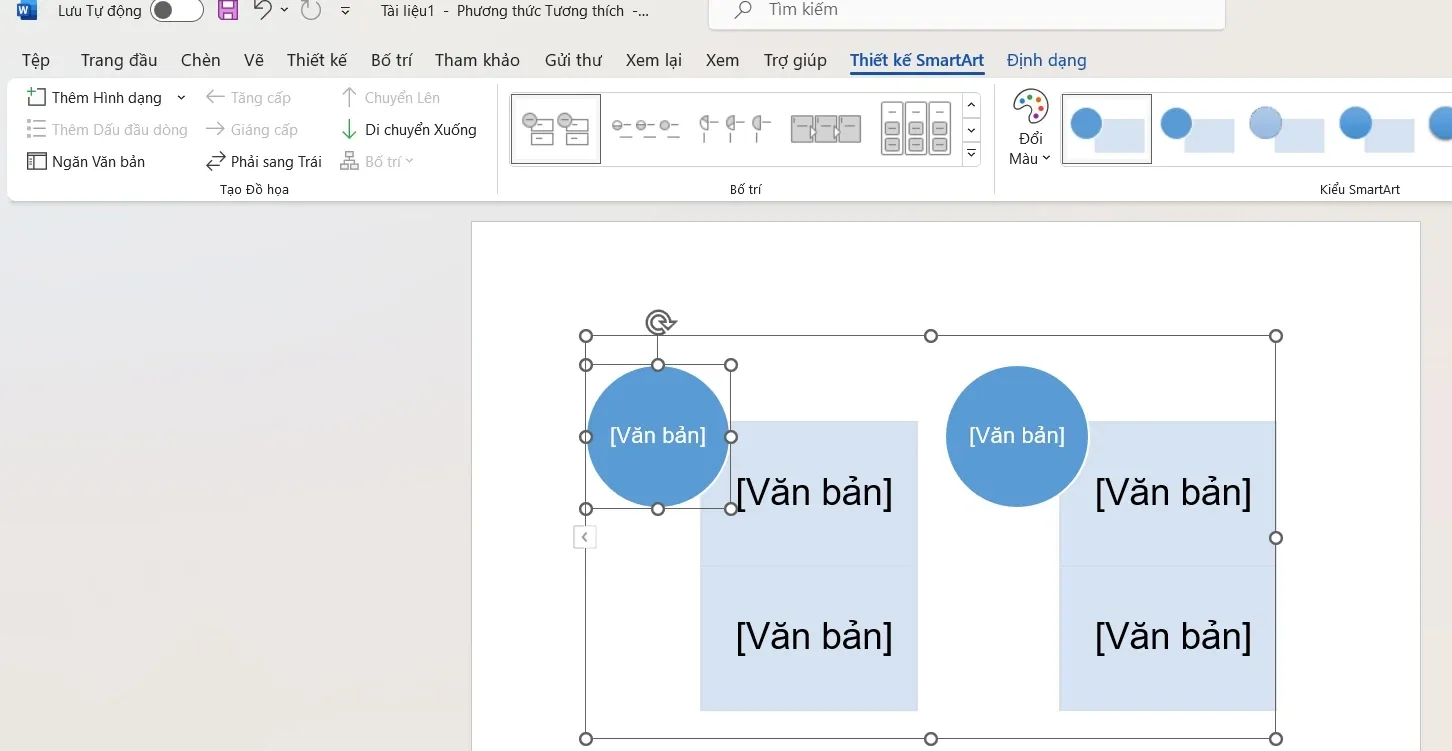Select the fourth layout with arrow boxes

[825, 129]
